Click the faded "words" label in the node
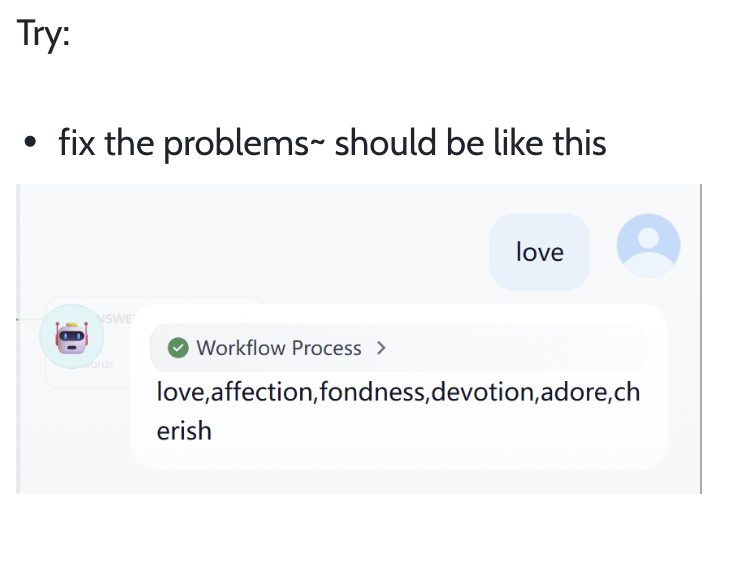 click(97, 364)
